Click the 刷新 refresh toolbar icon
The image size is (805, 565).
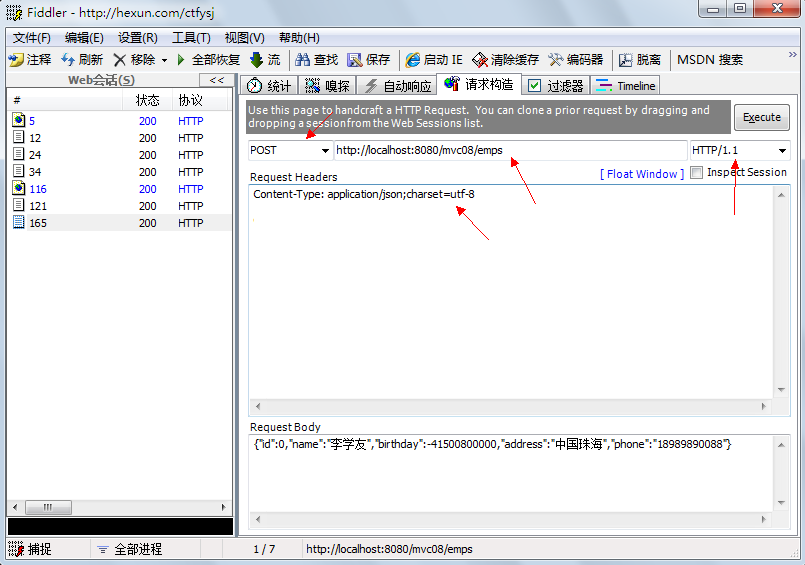coord(68,60)
